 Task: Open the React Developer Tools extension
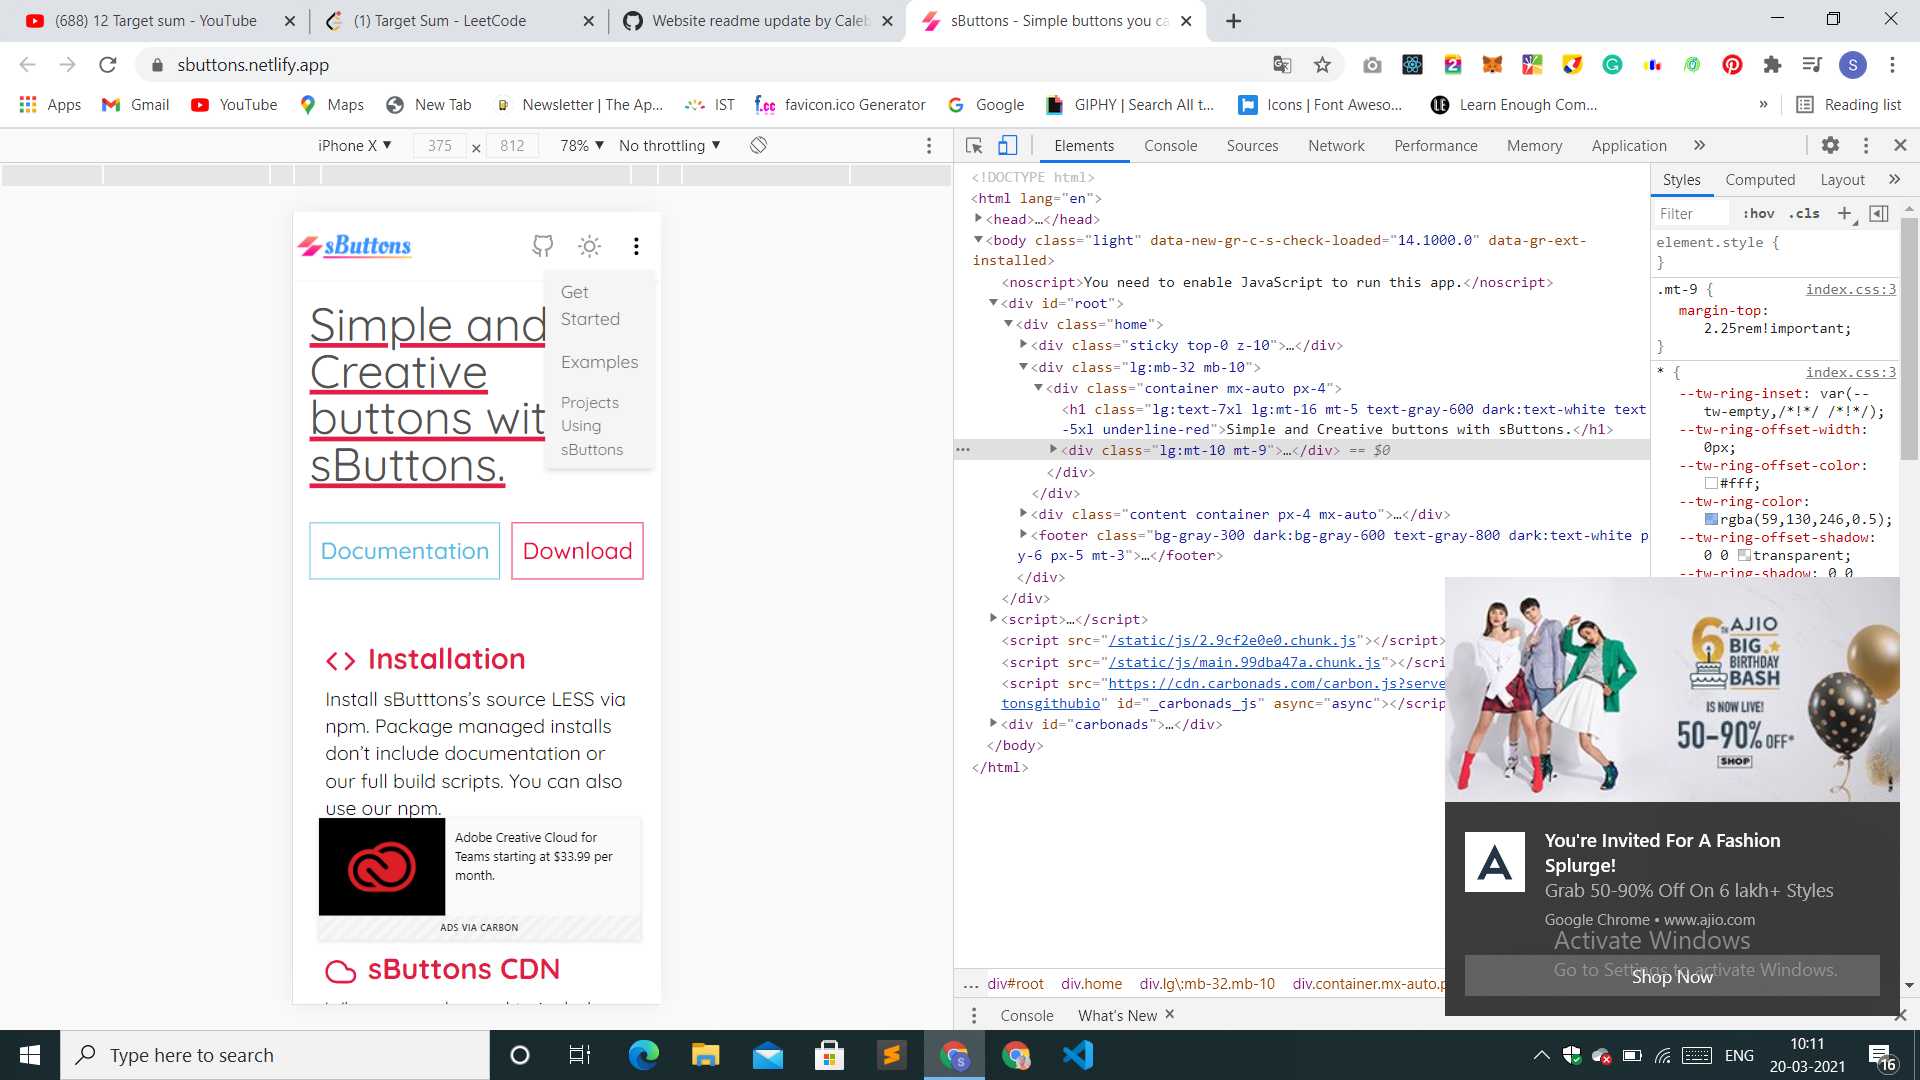tap(1412, 65)
